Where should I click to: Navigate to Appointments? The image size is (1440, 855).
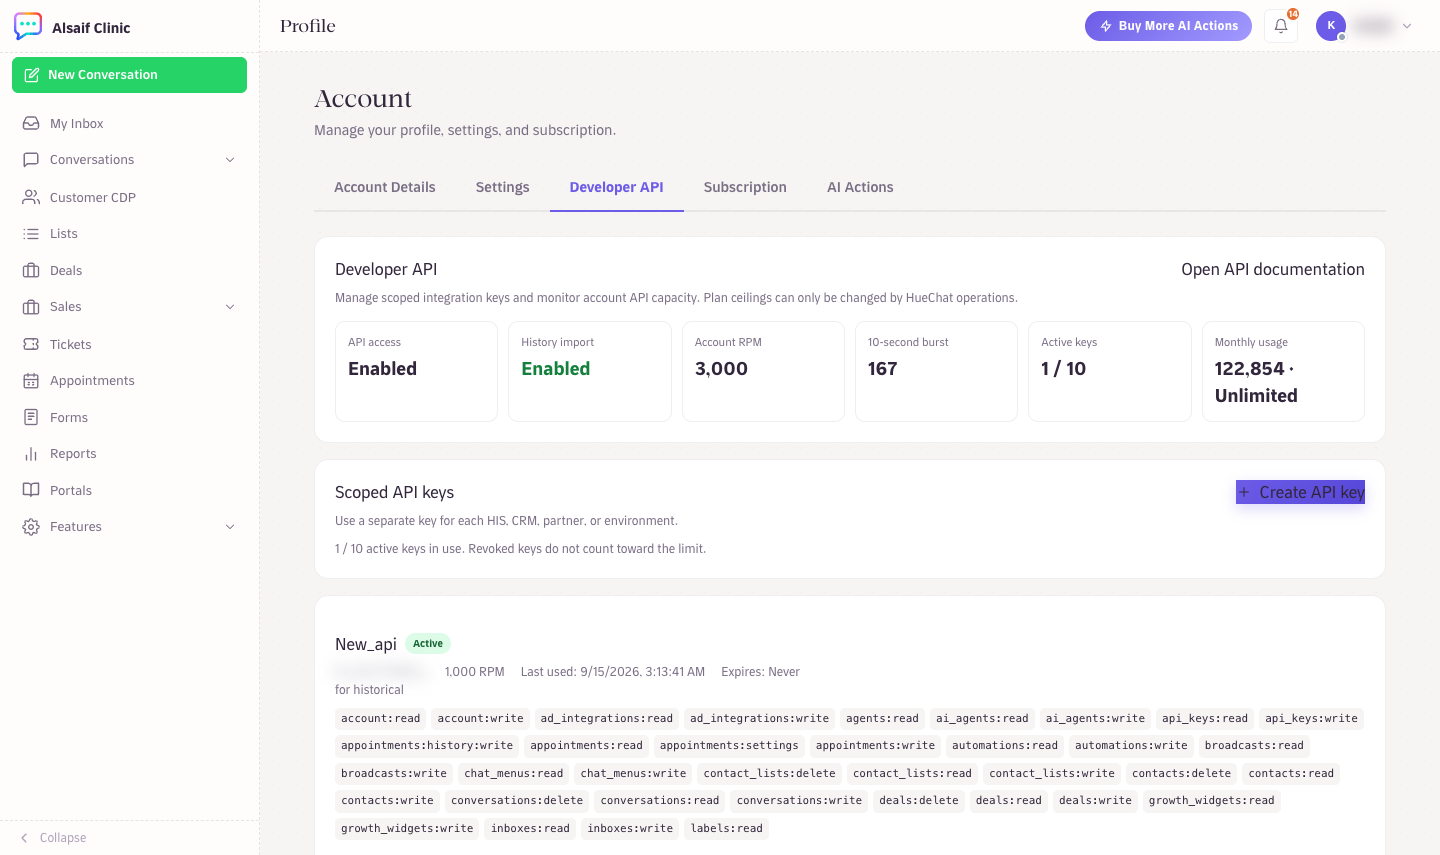(x=129, y=381)
